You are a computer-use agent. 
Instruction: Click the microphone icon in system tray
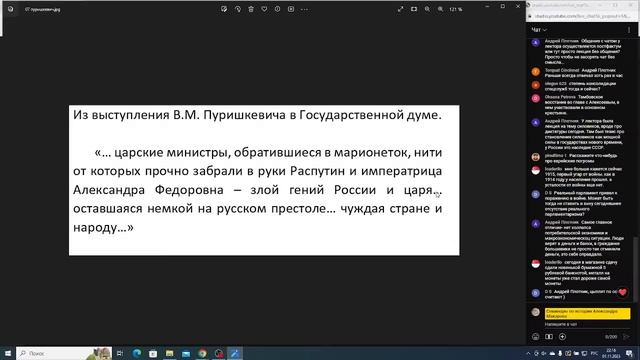click(x=560, y=353)
